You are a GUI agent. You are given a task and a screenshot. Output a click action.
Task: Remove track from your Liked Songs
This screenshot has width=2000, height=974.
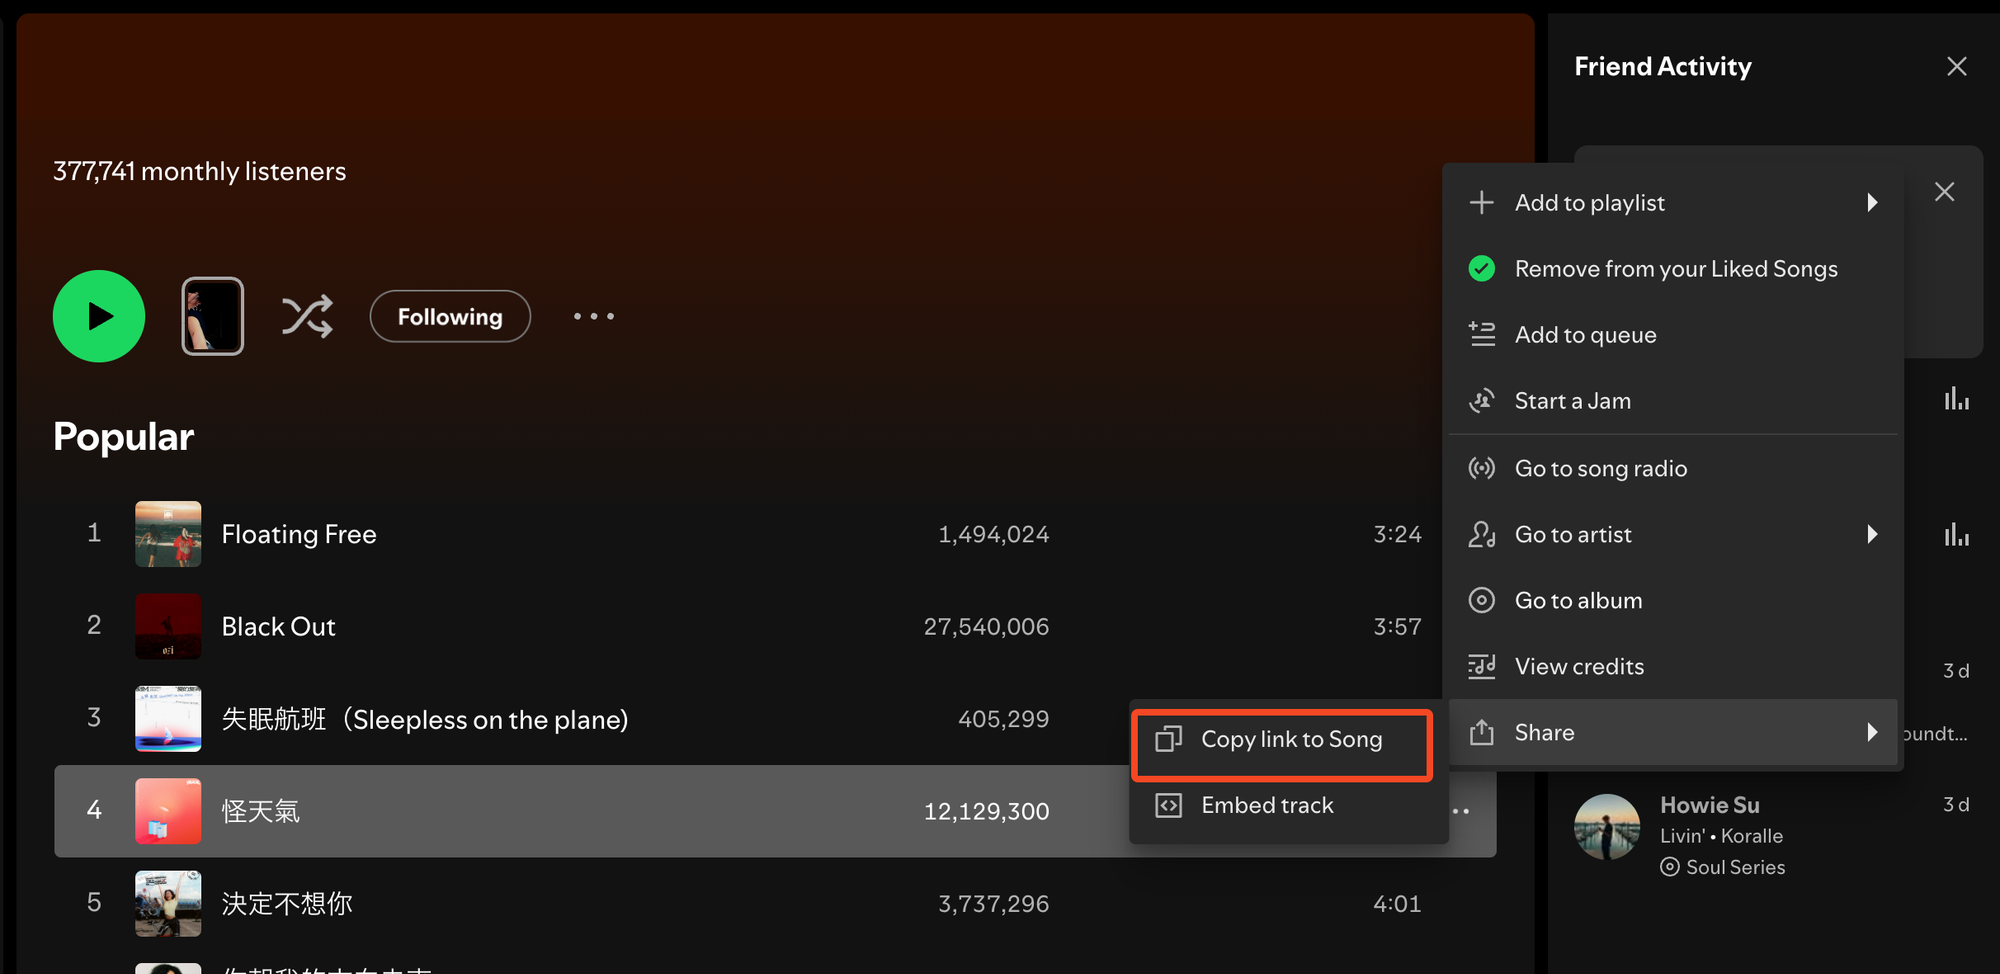[1675, 269]
